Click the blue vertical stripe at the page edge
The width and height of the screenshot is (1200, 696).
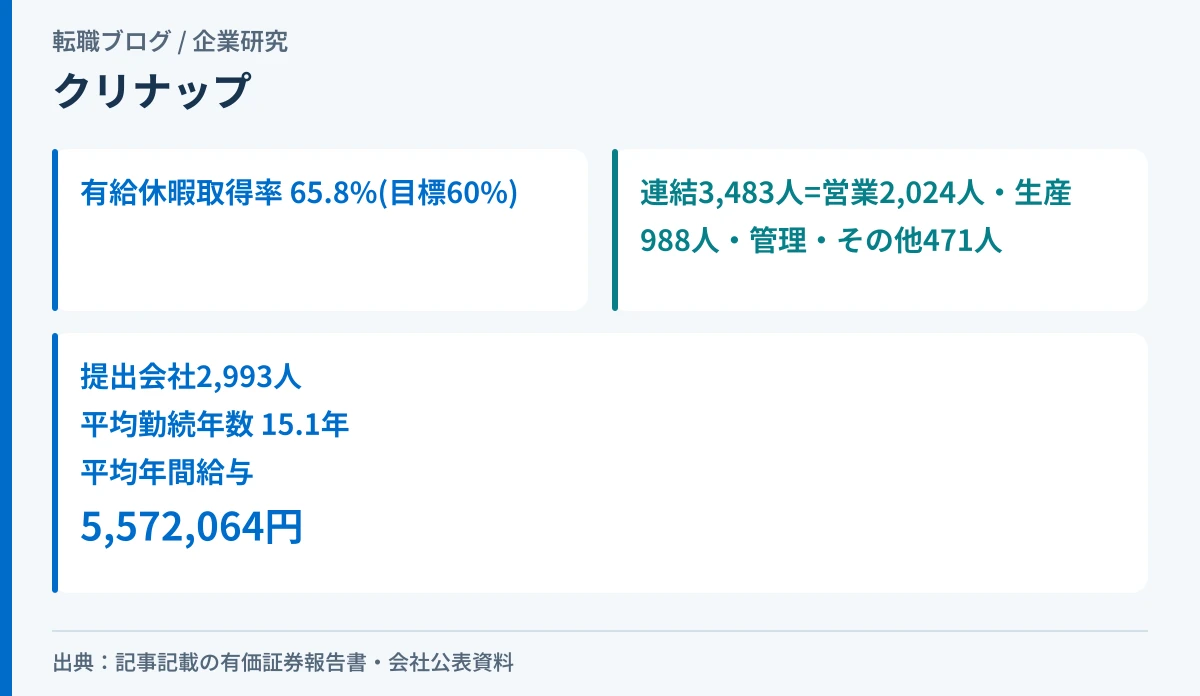click(x=5, y=348)
